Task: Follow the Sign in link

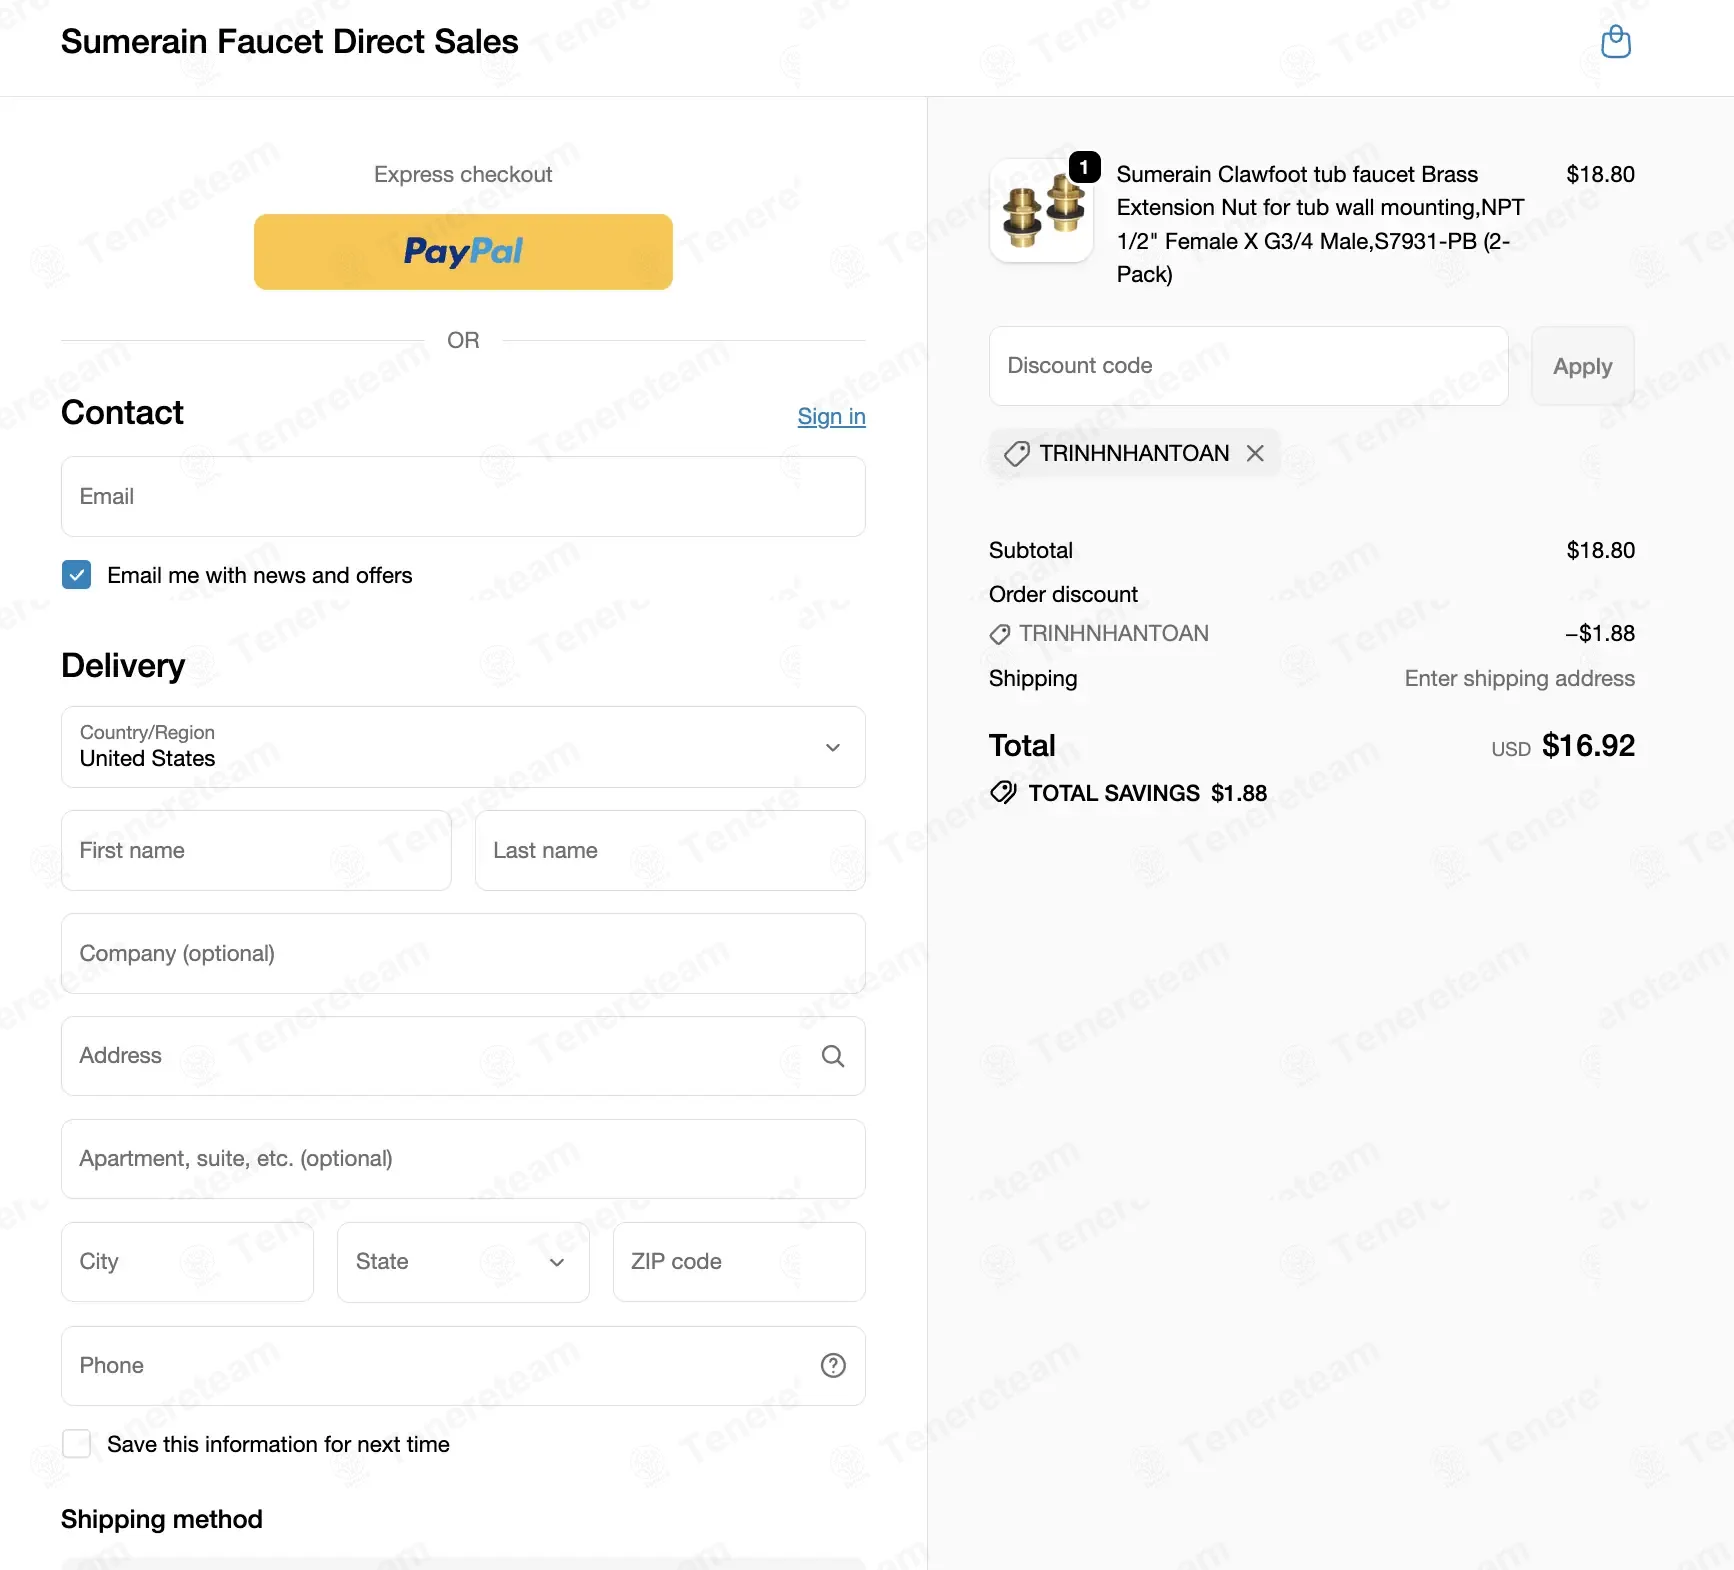Action: click(x=831, y=416)
